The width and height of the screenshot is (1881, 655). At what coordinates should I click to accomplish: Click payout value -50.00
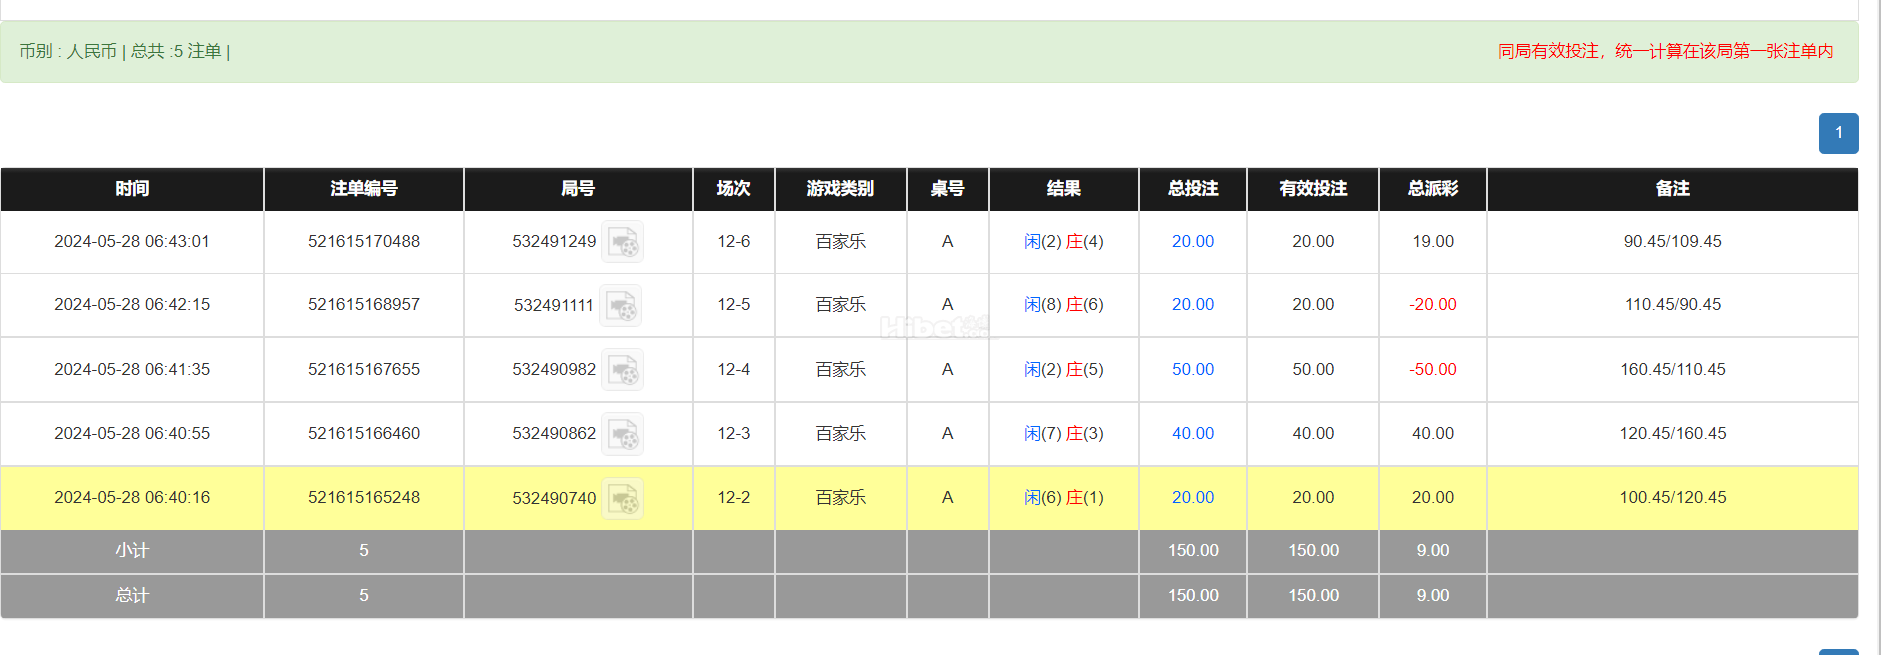point(1433,370)
